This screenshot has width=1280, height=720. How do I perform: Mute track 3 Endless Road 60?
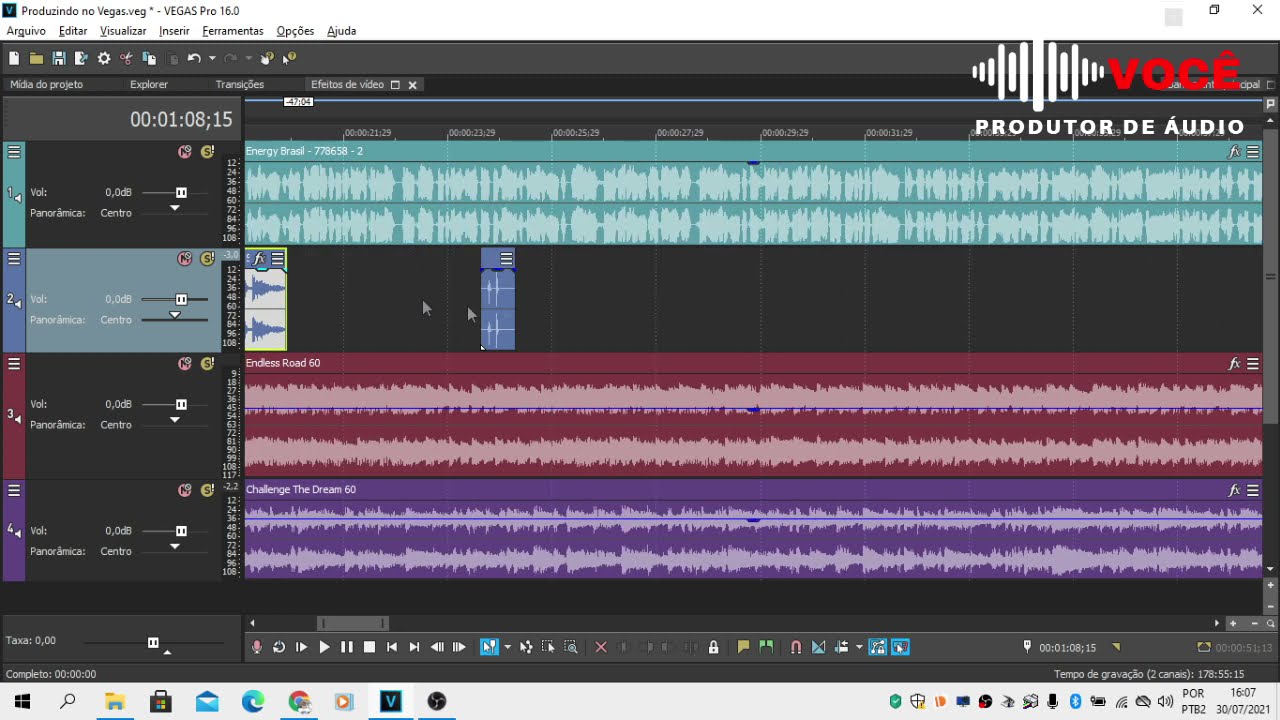pos(185,364)
